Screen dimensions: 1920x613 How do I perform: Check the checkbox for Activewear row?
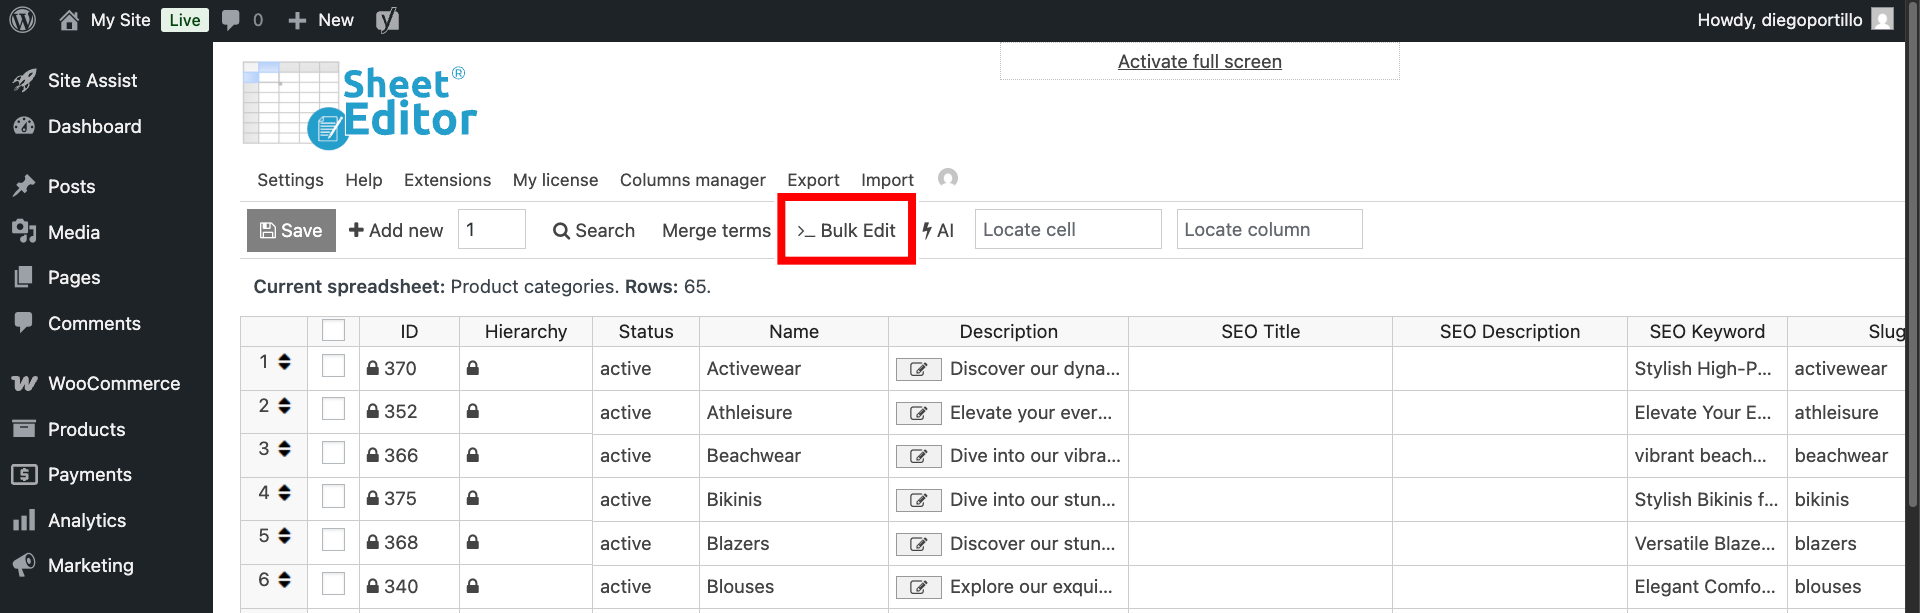tap(333, 366)
